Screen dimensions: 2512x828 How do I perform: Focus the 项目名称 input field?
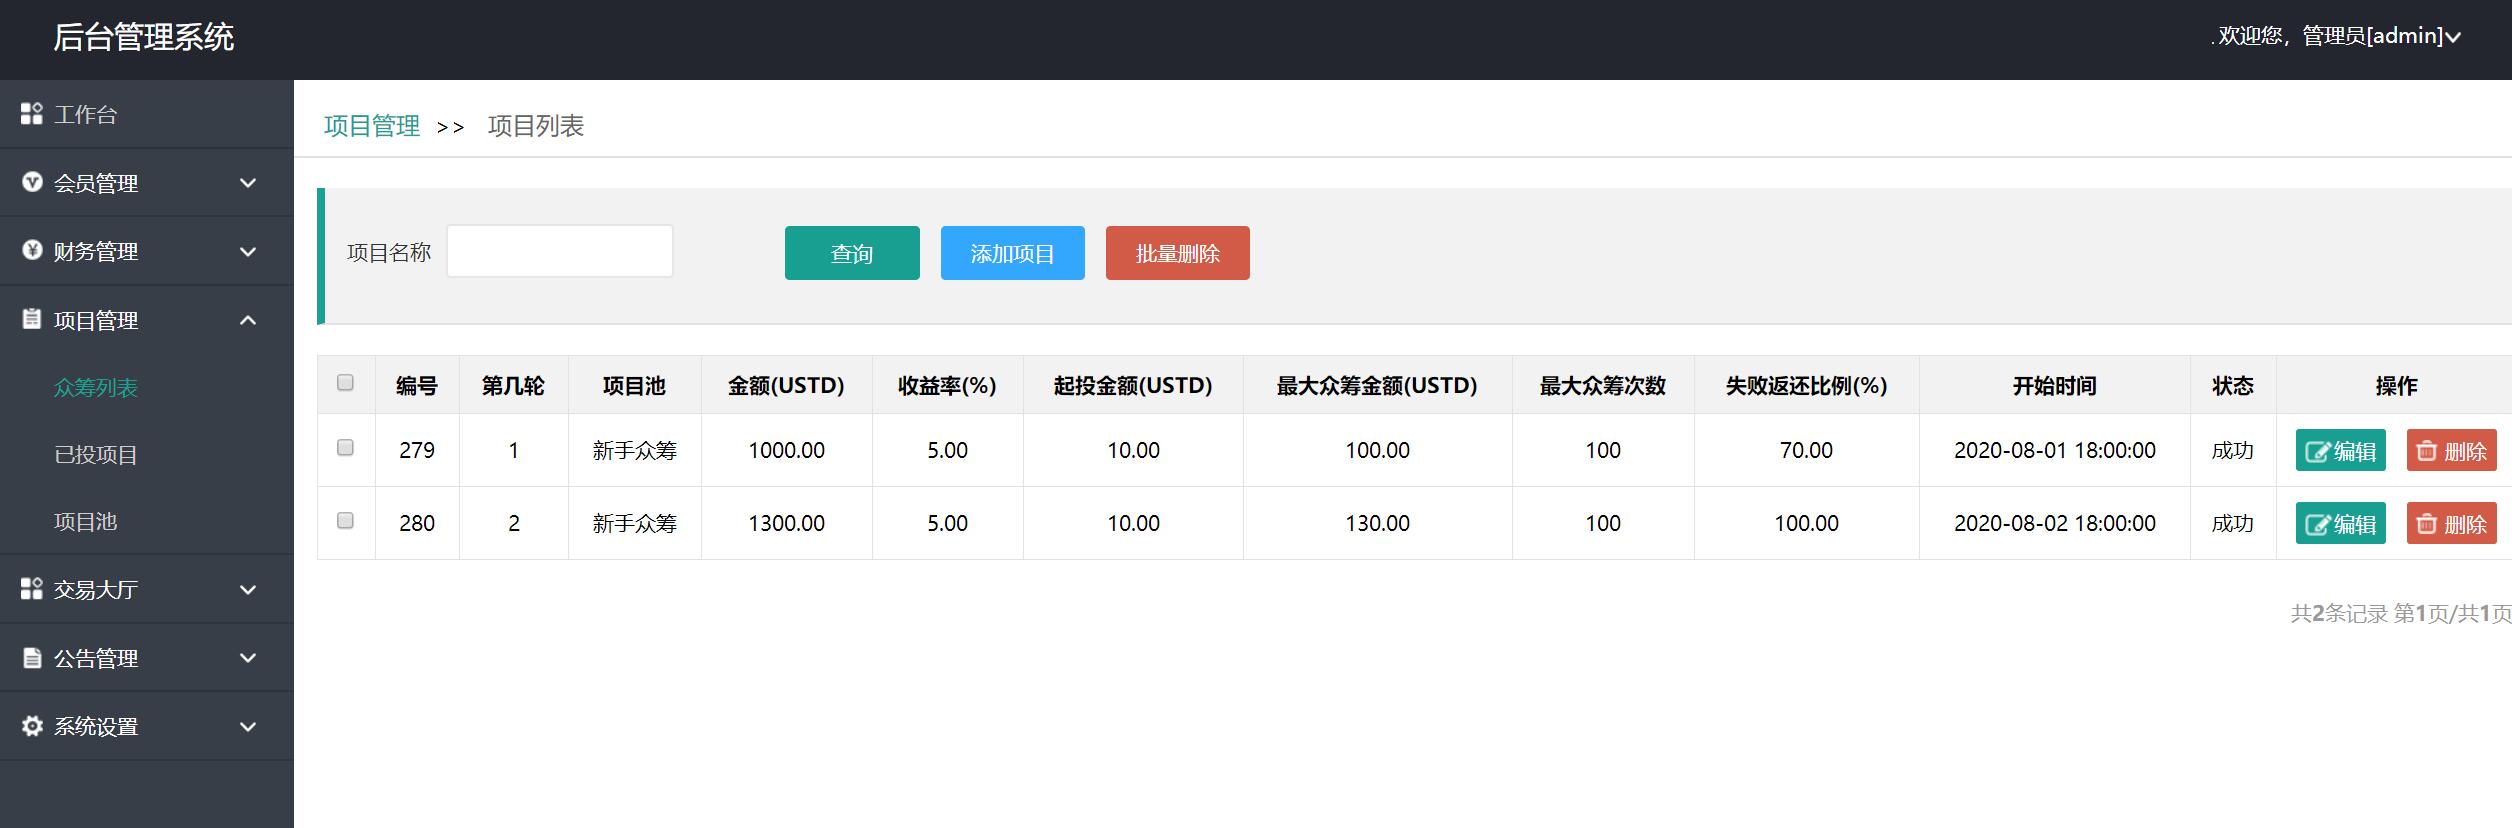click(x=560, y=251)
